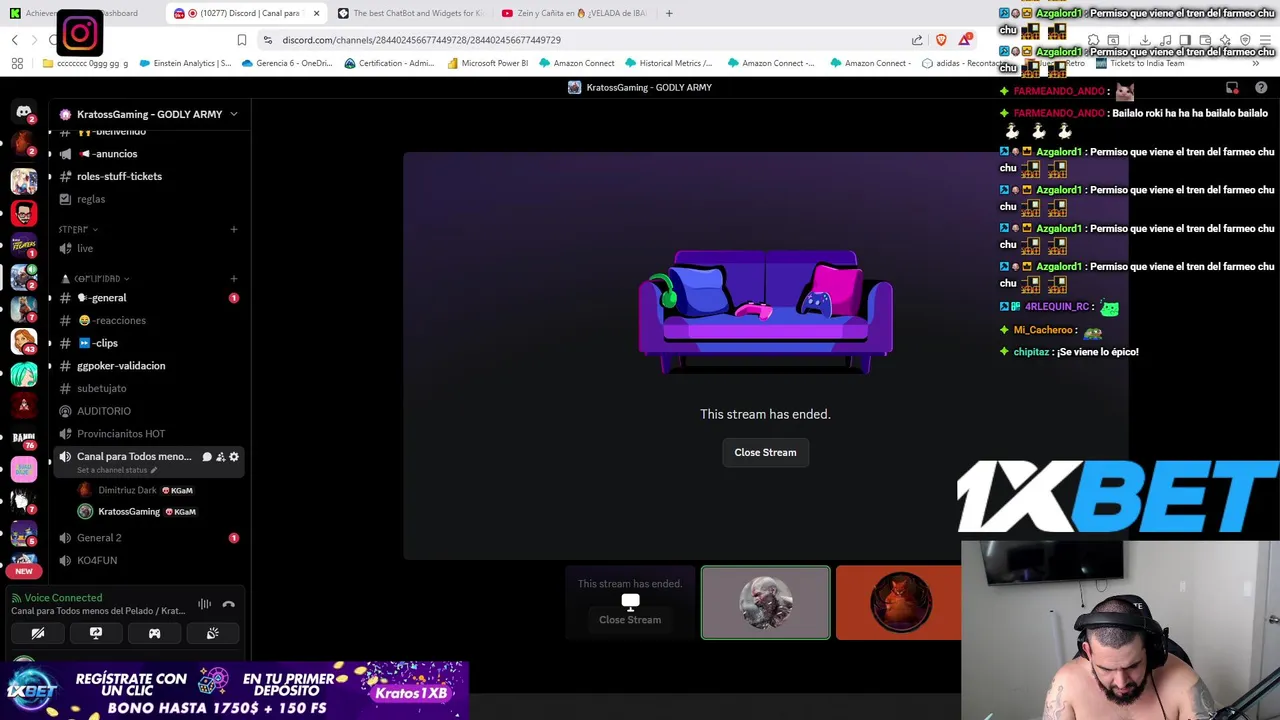1280x720 pixels.
Task: Open pink server icon in sidebar
Action: tap(24, 469)
